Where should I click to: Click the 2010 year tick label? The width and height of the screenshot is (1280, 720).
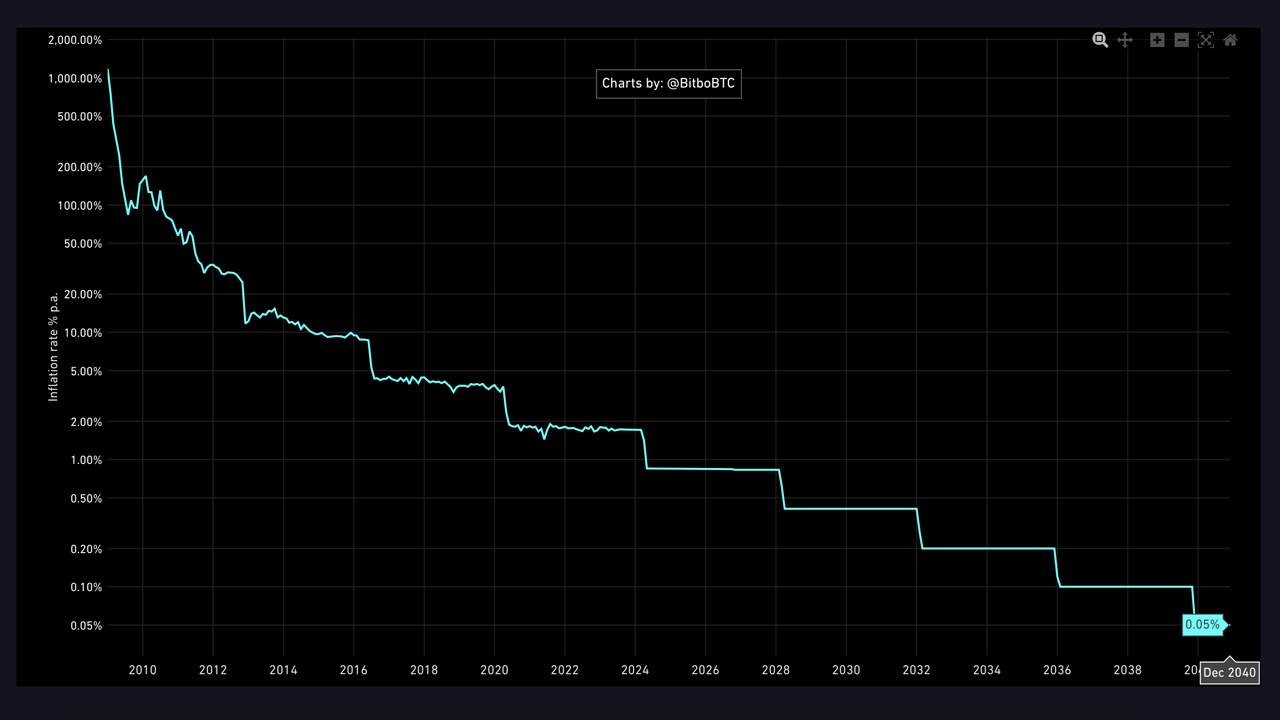[142, 670]
